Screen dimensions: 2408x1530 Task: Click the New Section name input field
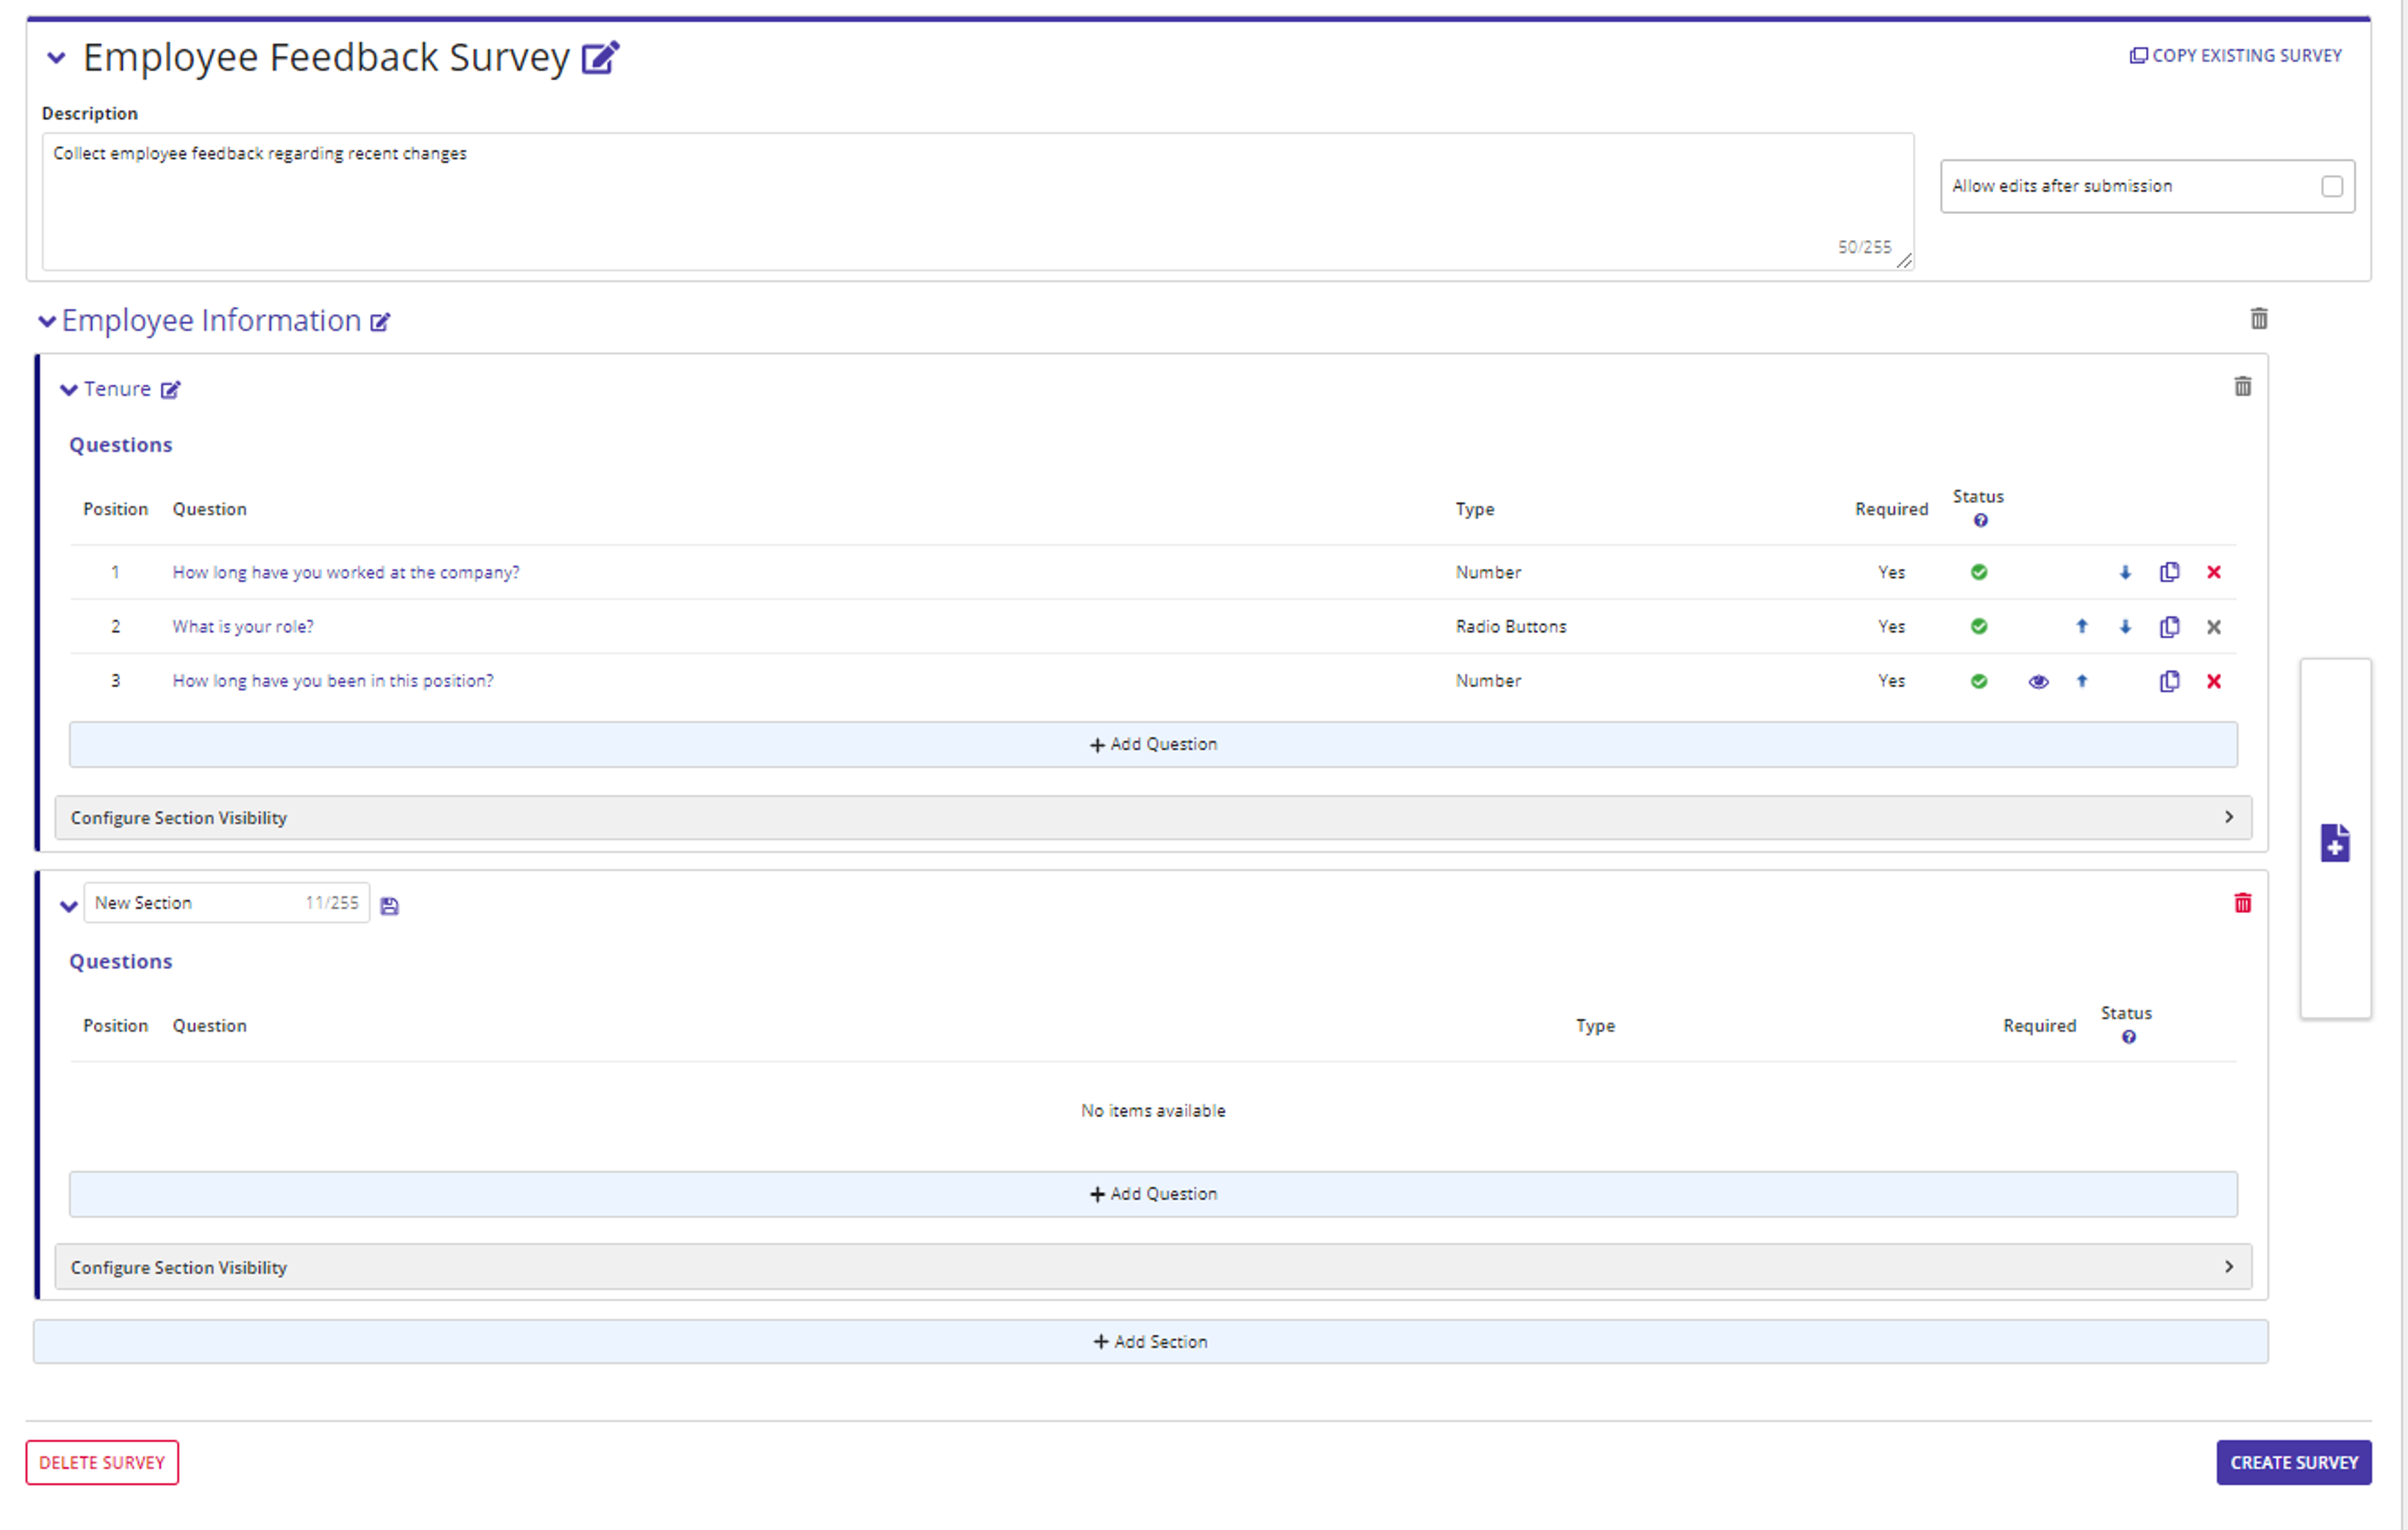(227, 903)
